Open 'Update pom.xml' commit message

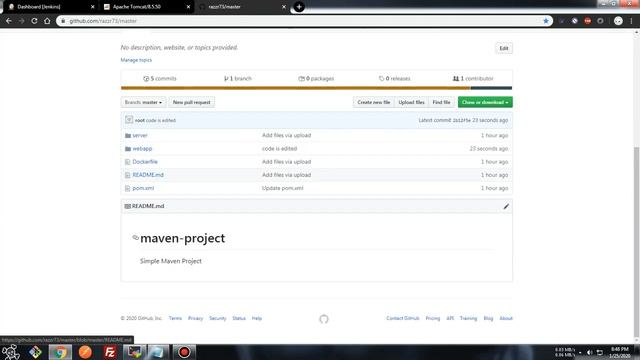282,188
